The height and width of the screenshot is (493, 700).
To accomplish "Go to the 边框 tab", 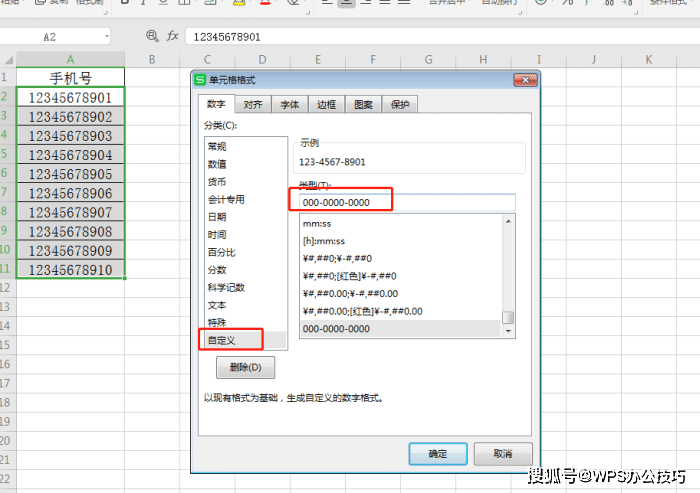I will [326, 104].
